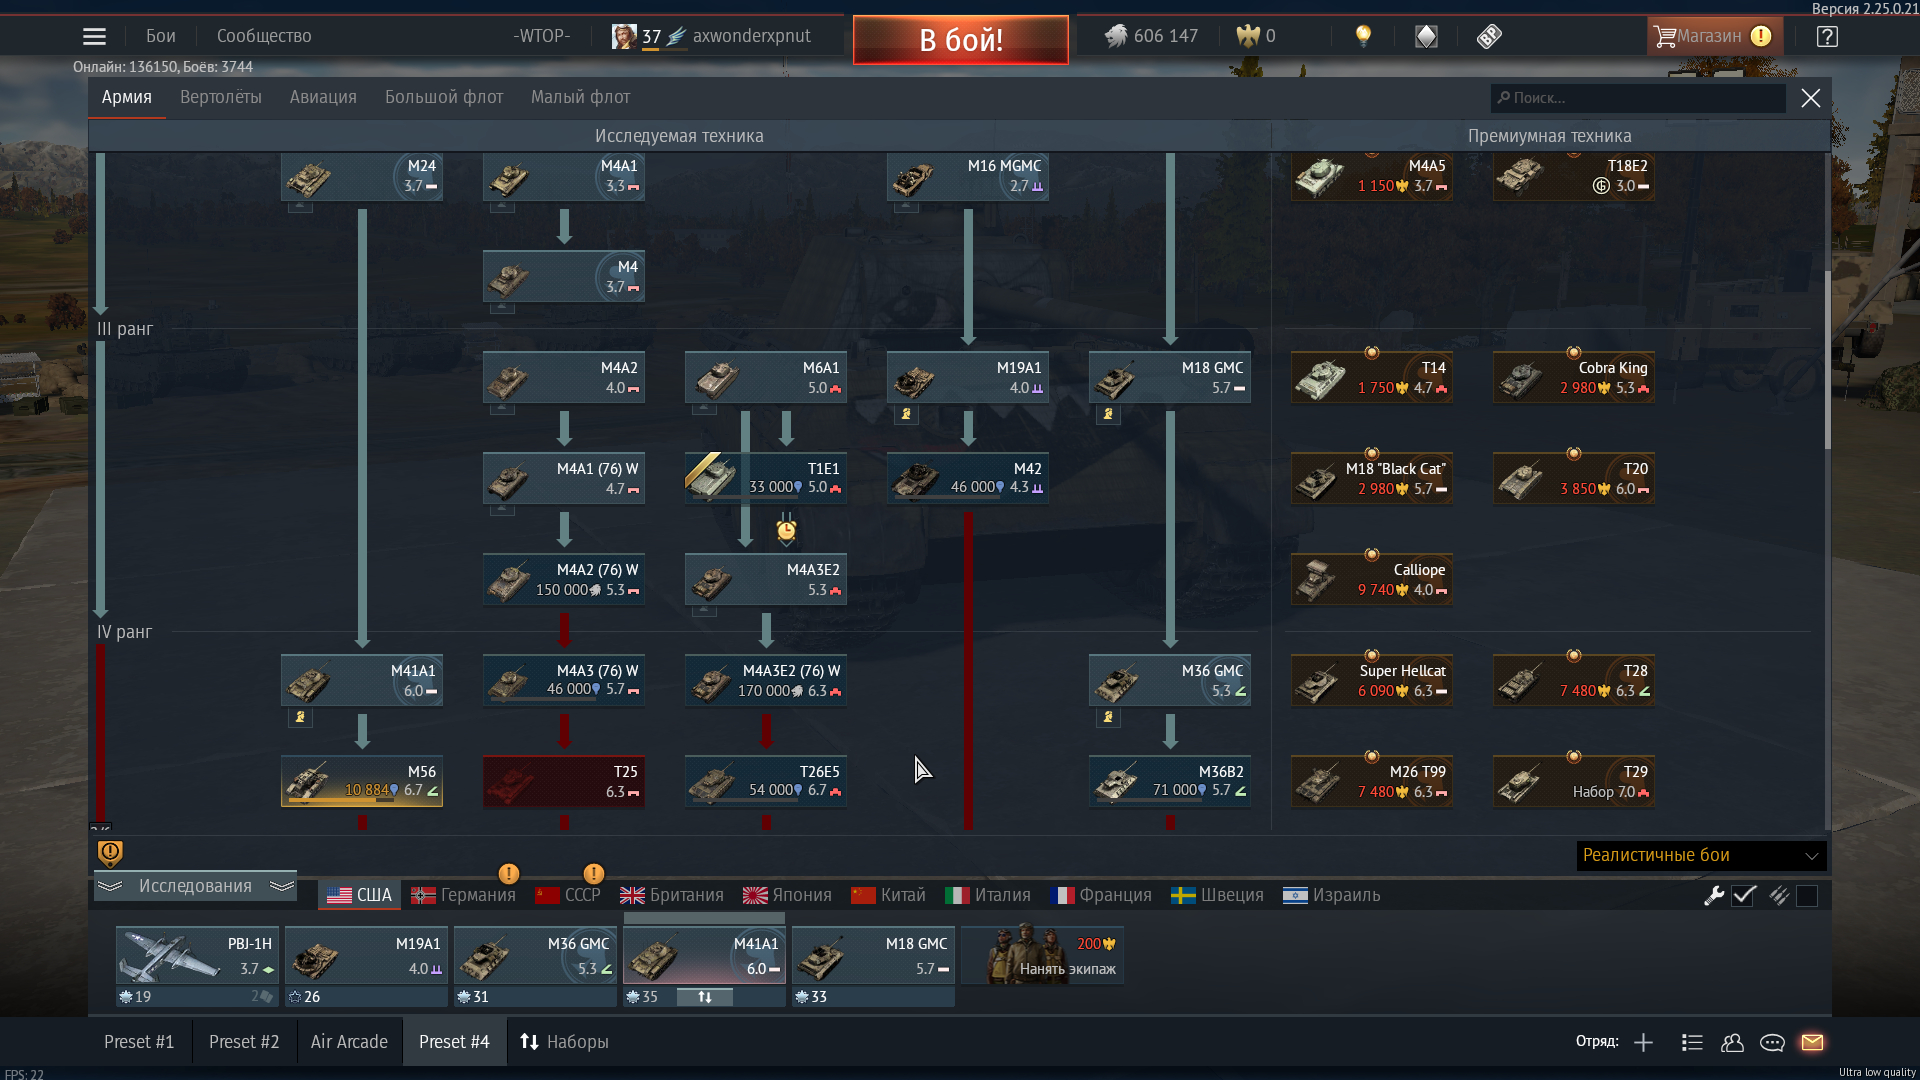Switch to the Малый флот tab

coord(580,97)
